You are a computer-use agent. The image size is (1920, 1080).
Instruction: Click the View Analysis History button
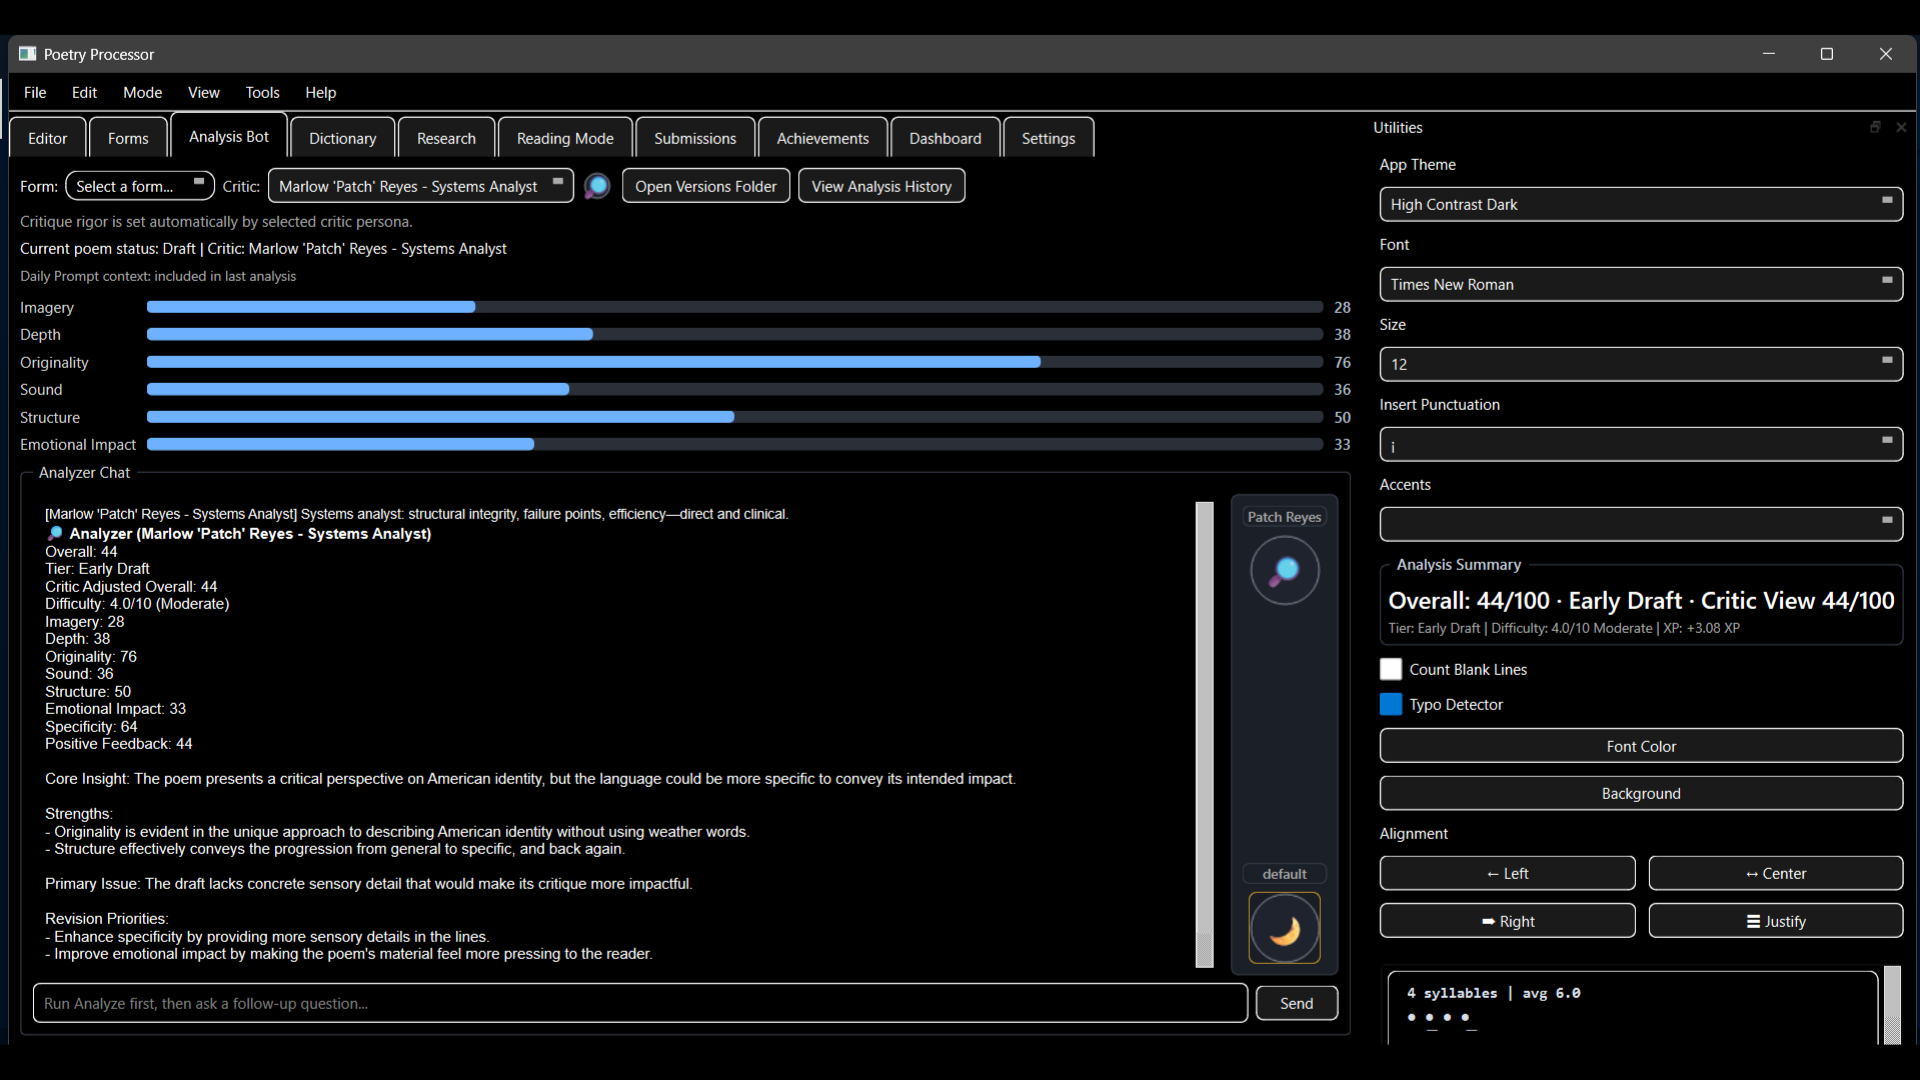881,186
